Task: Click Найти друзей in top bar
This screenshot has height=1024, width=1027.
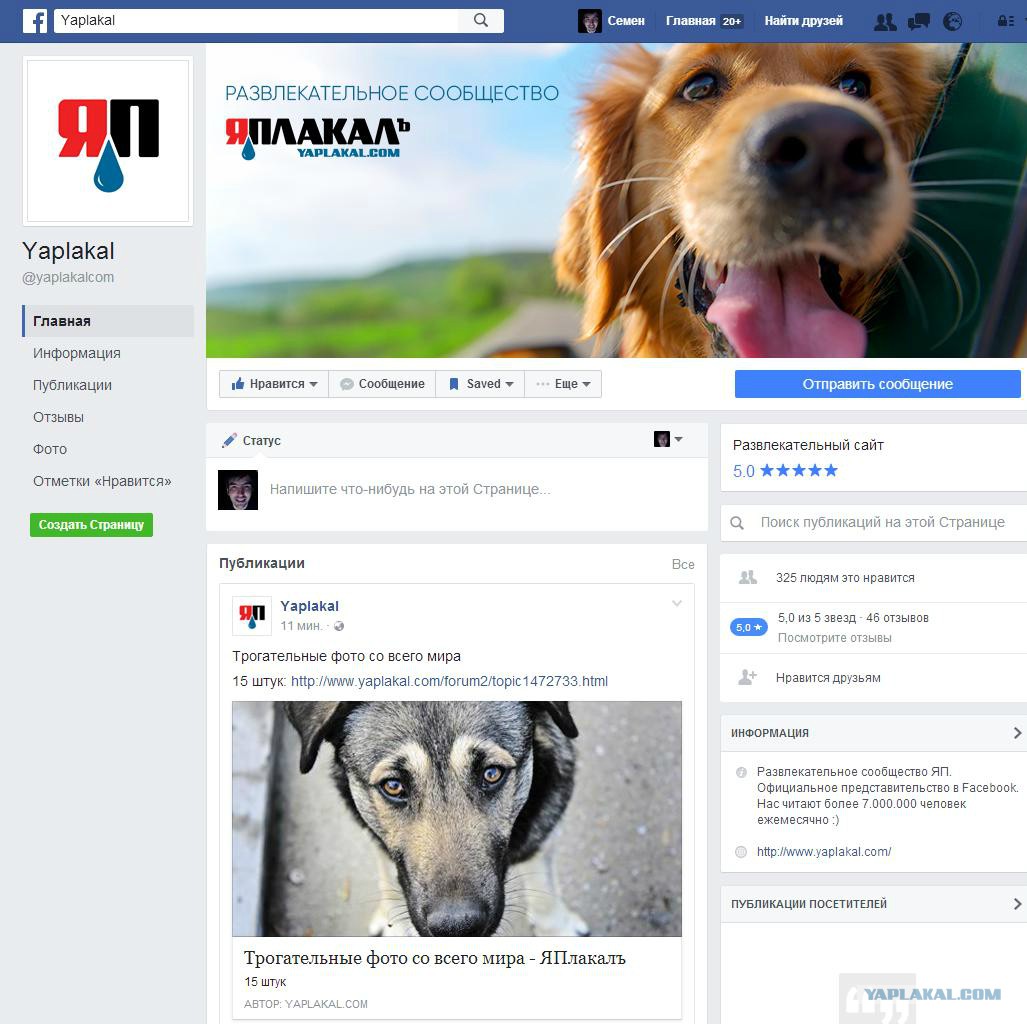Action: pyautogui.click(x=803, y=21)
